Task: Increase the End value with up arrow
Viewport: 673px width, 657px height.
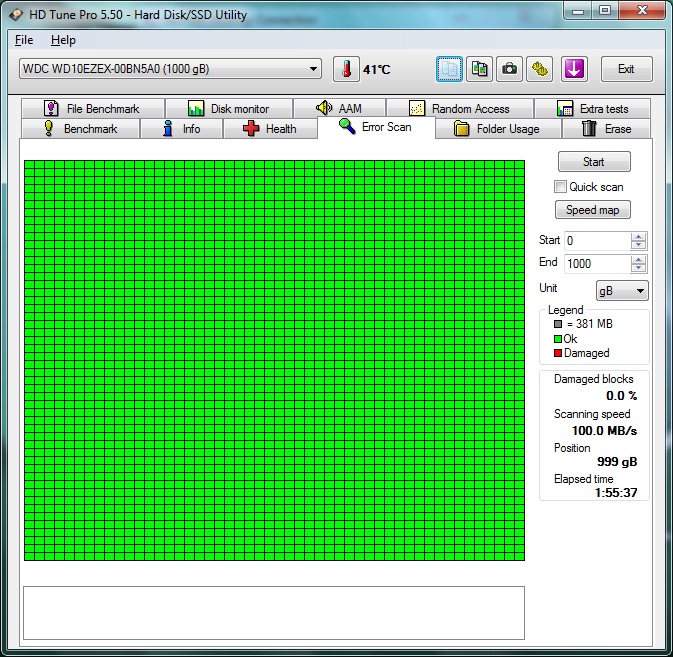Action: click(639, 260)
